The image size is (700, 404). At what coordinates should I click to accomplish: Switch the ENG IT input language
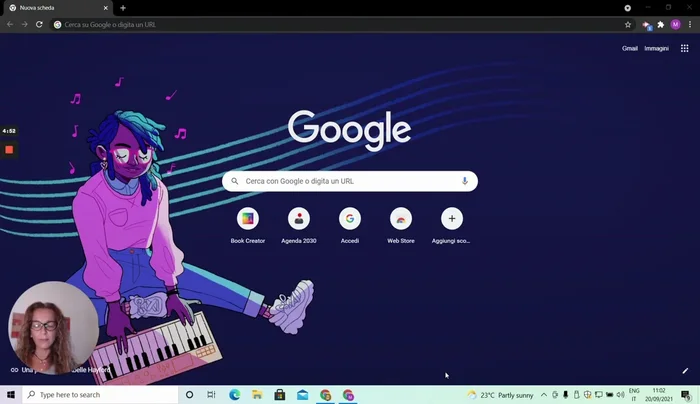[634, 395]
